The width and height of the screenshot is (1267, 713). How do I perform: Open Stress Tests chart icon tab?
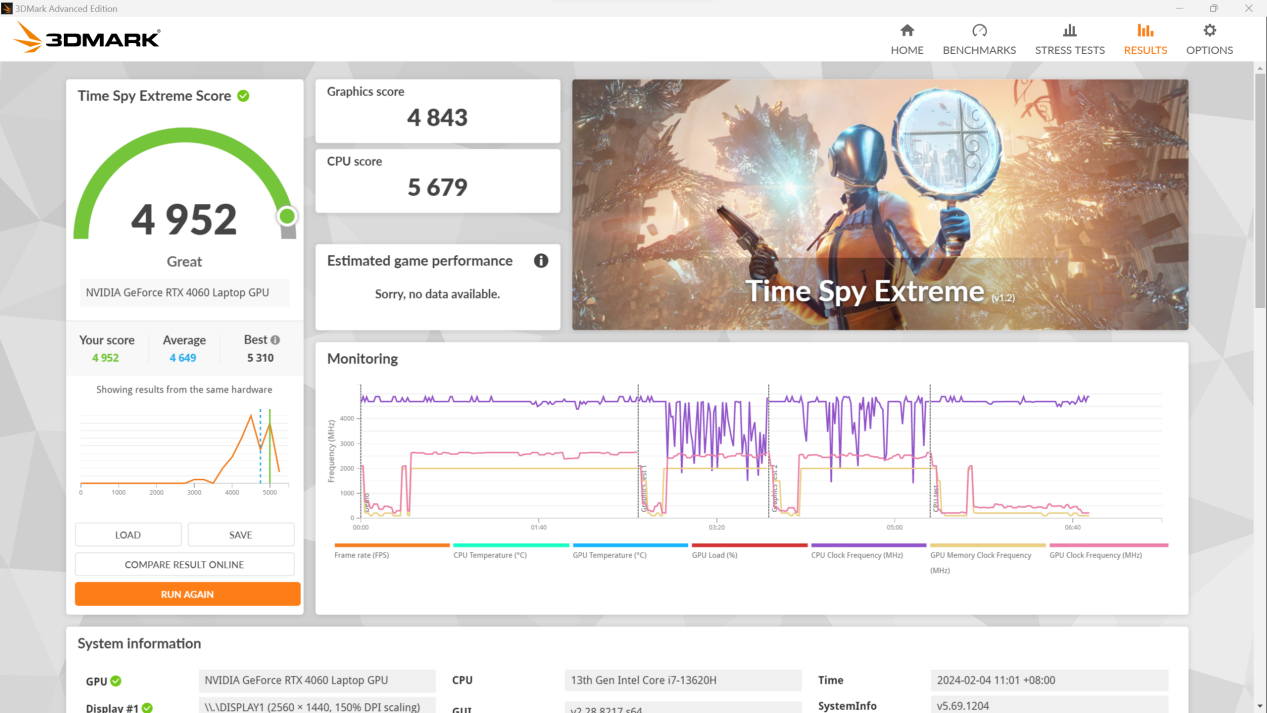[1070, 31]
